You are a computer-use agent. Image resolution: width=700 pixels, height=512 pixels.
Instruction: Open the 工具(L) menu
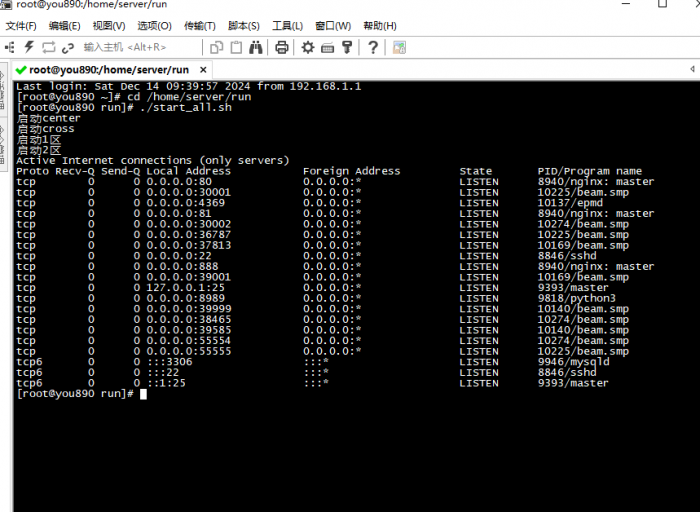tap(288, 25)
